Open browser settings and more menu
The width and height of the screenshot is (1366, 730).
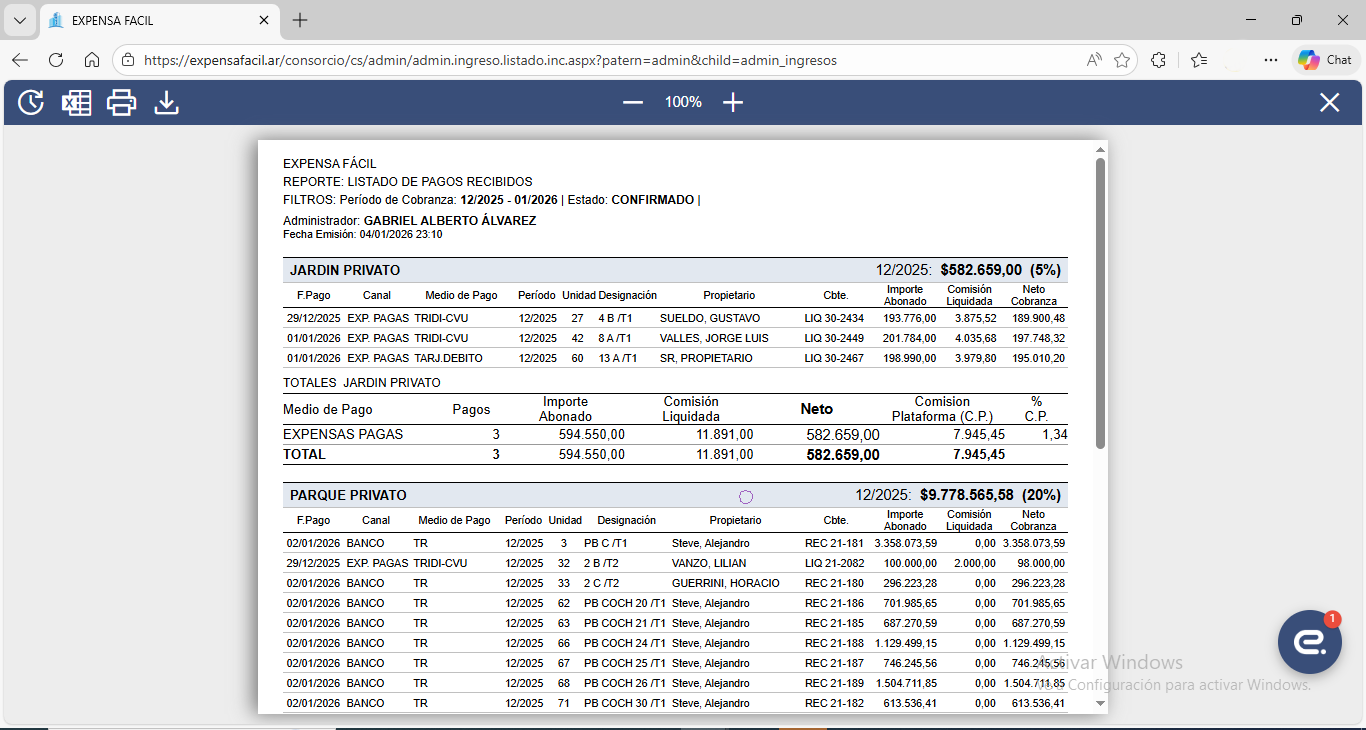[x=1270, y=60]
